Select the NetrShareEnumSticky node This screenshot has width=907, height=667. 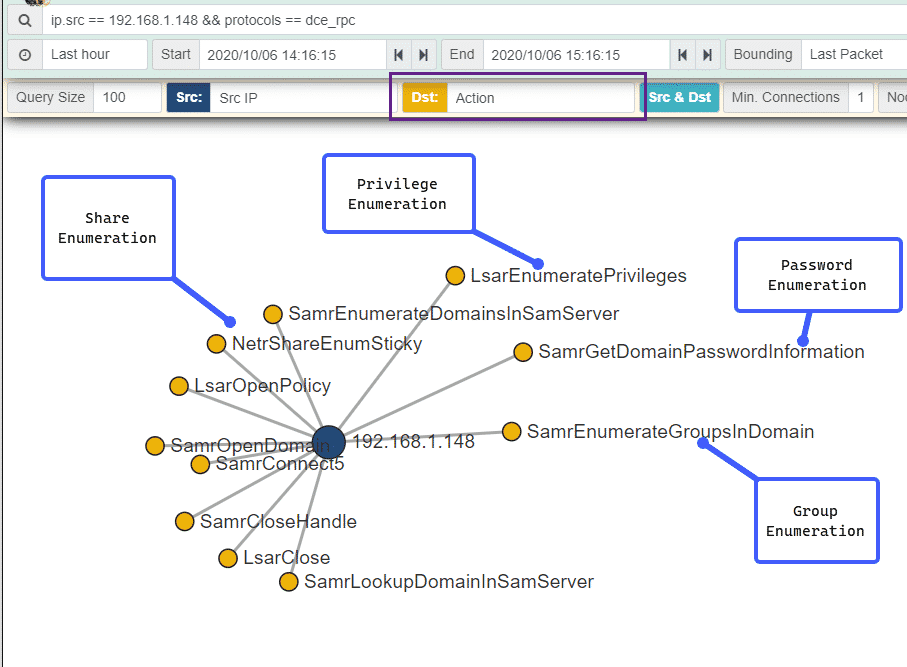pyautogui.click(x=216, y=344)
